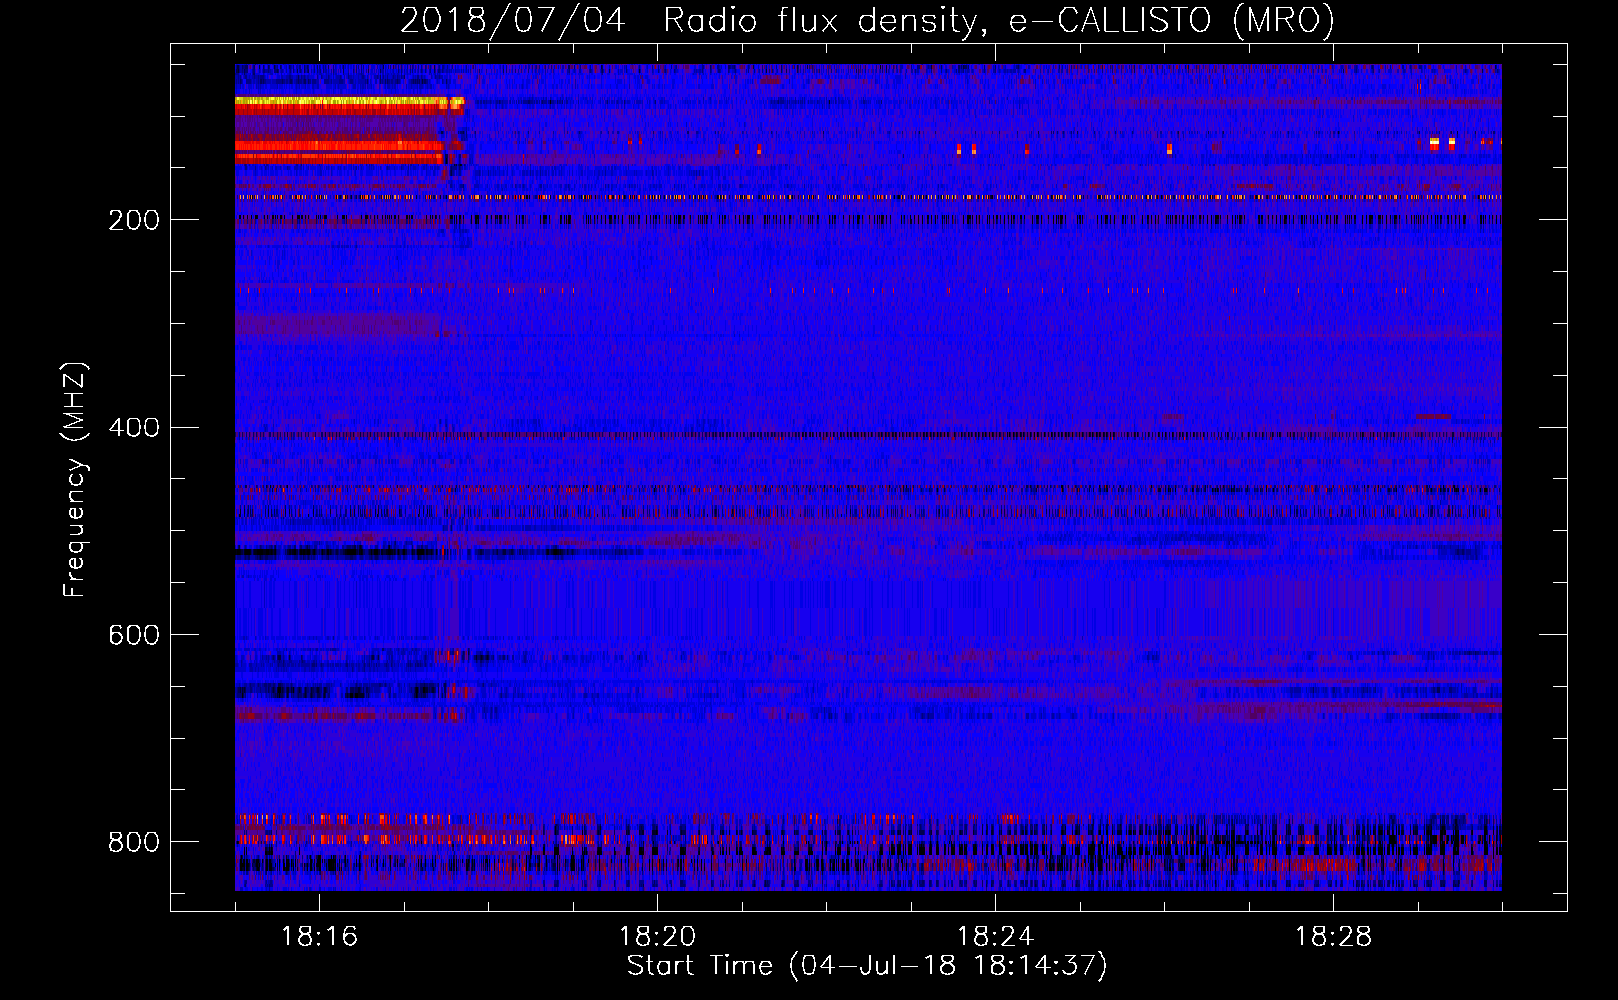Click the 18:16 time tick label

pos(319,937)
